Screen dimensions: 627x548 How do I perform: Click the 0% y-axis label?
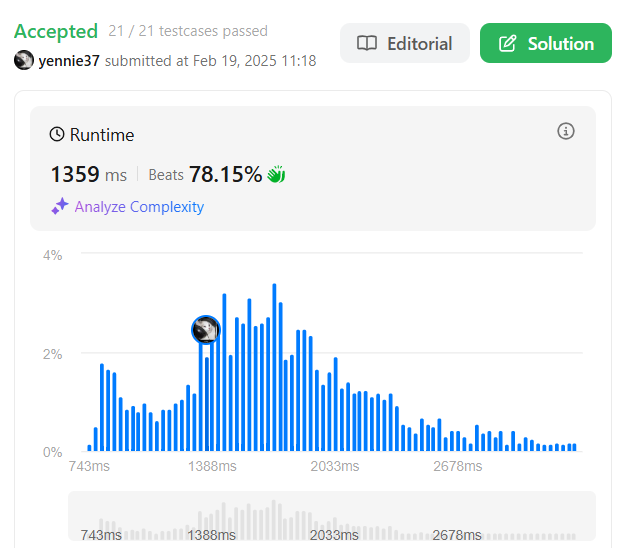coord(53,452)
